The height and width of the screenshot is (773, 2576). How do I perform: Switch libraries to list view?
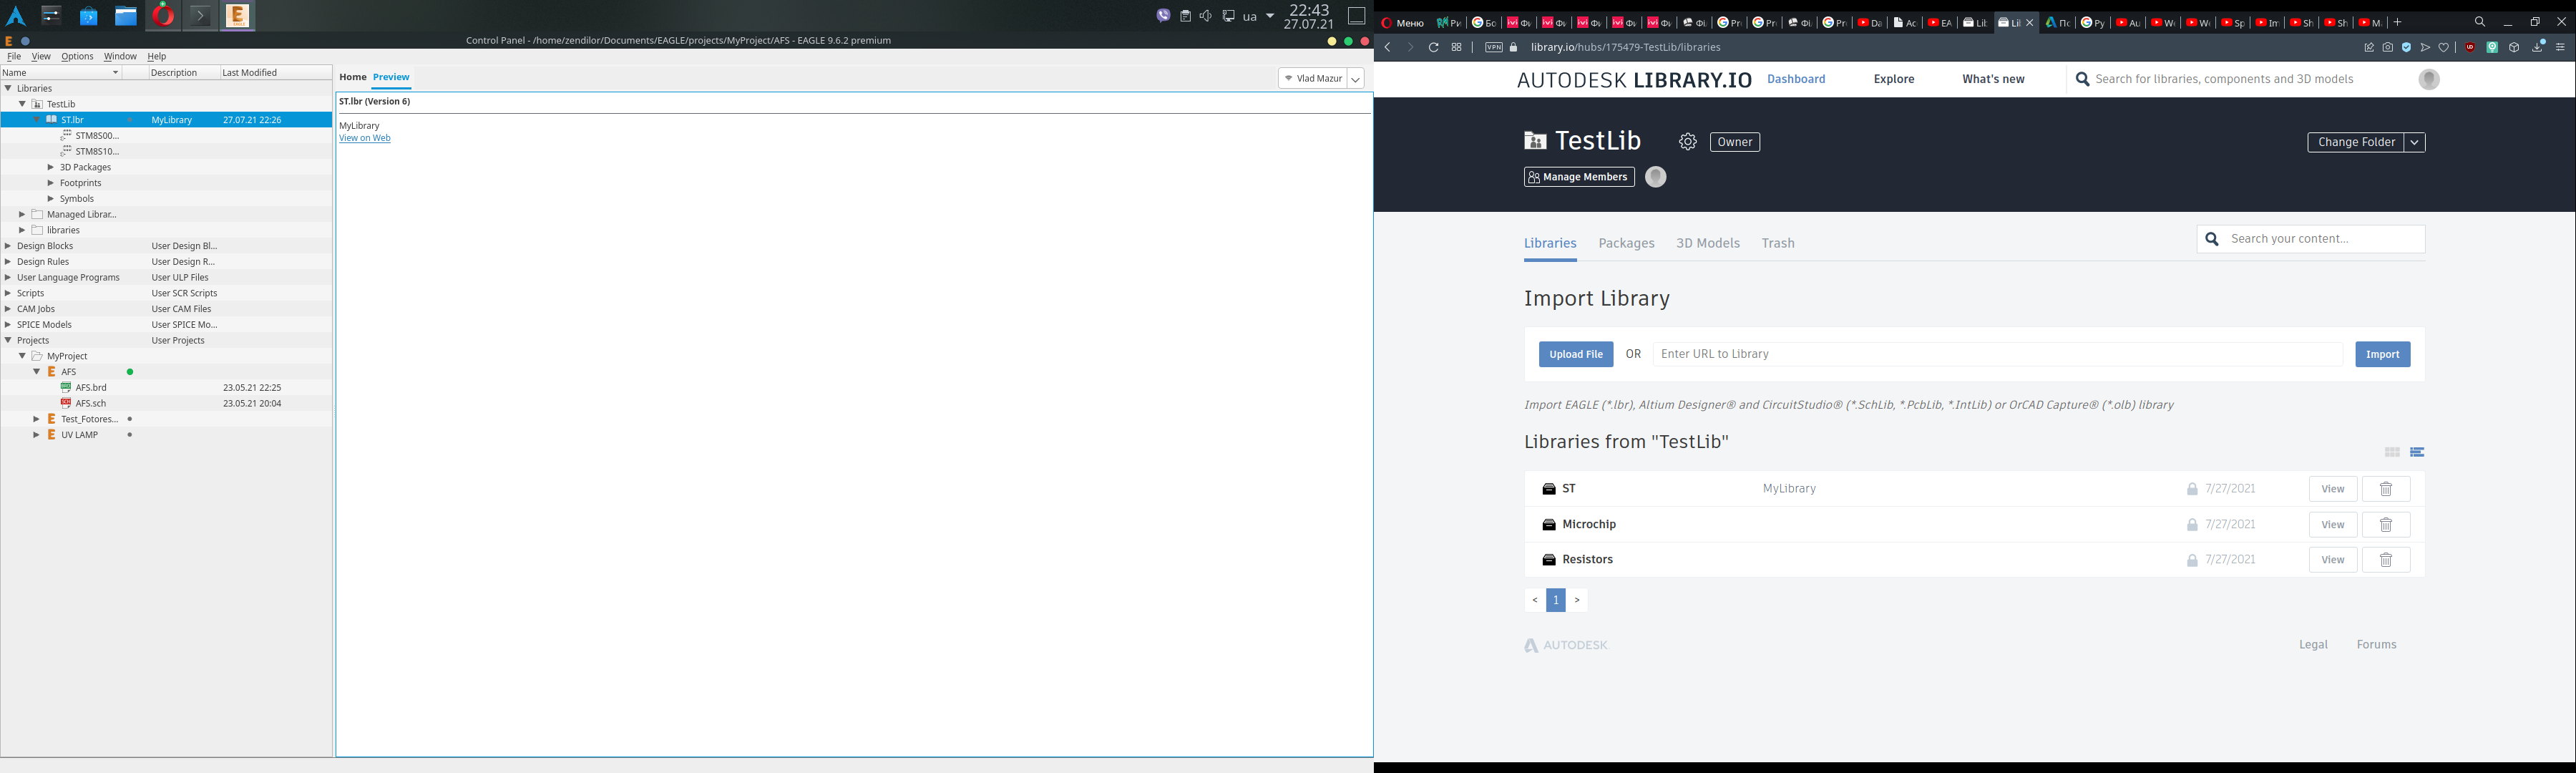click(2417, 452)
